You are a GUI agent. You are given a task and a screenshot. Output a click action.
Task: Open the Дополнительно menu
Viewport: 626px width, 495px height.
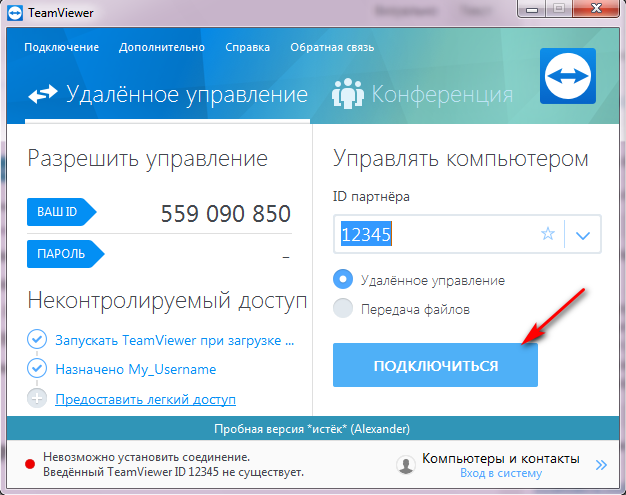(162, 48)
